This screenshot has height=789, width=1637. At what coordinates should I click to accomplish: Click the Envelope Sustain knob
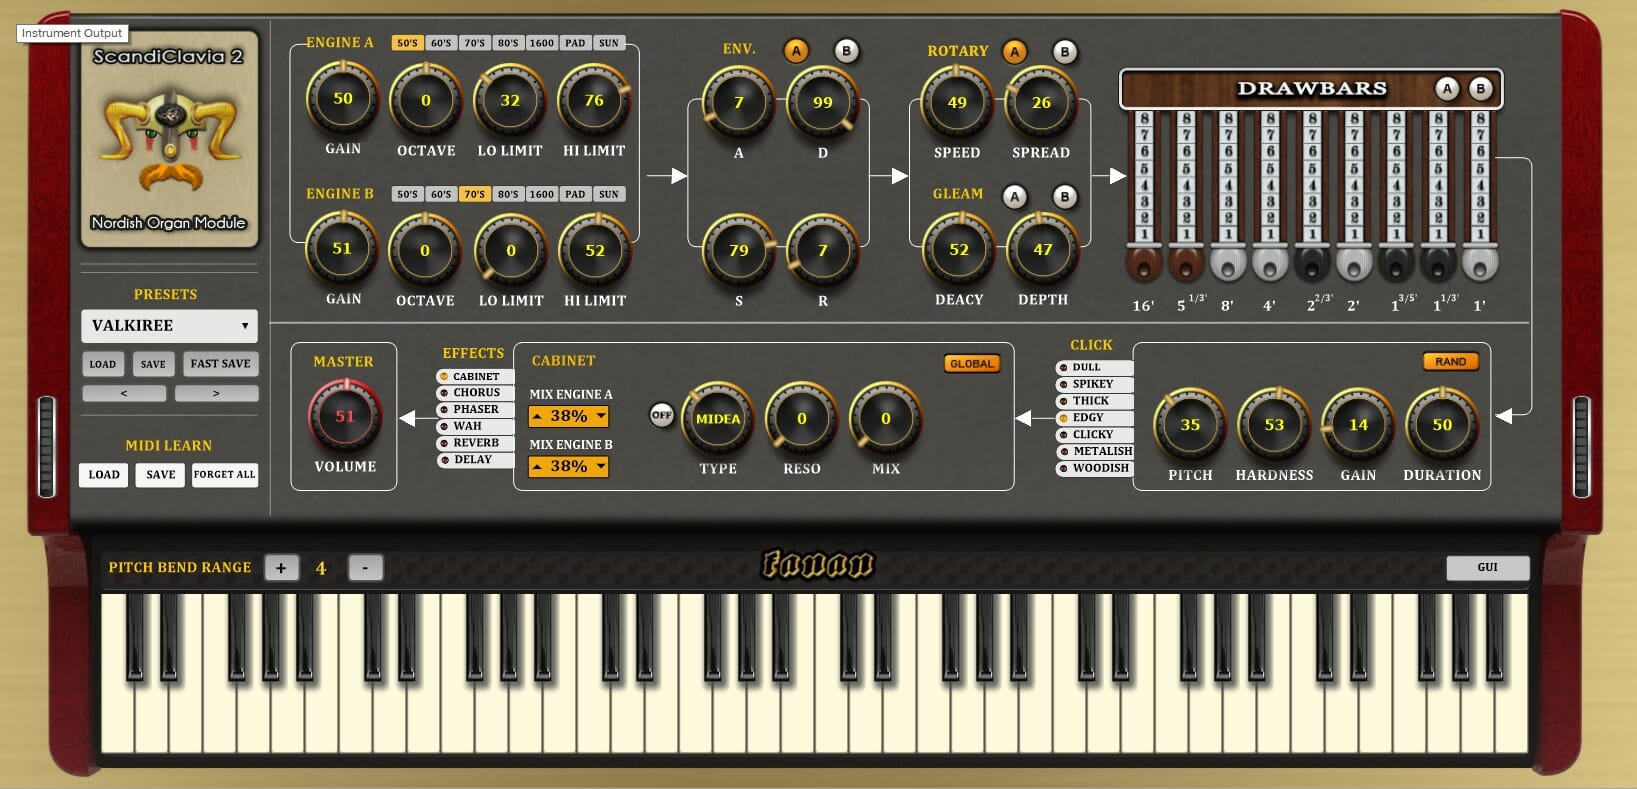738,250
